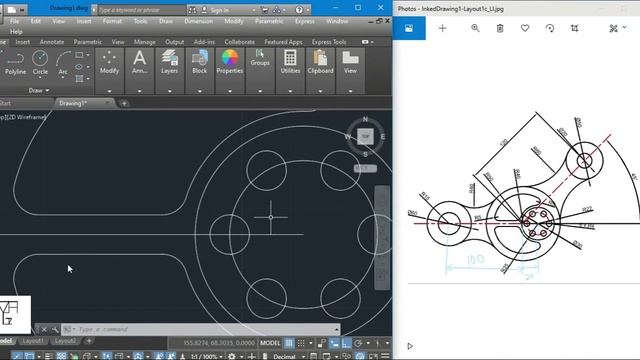The image size is (640, 360).
Task: Expand the Sign In dropdown
Action: point(253,10)
